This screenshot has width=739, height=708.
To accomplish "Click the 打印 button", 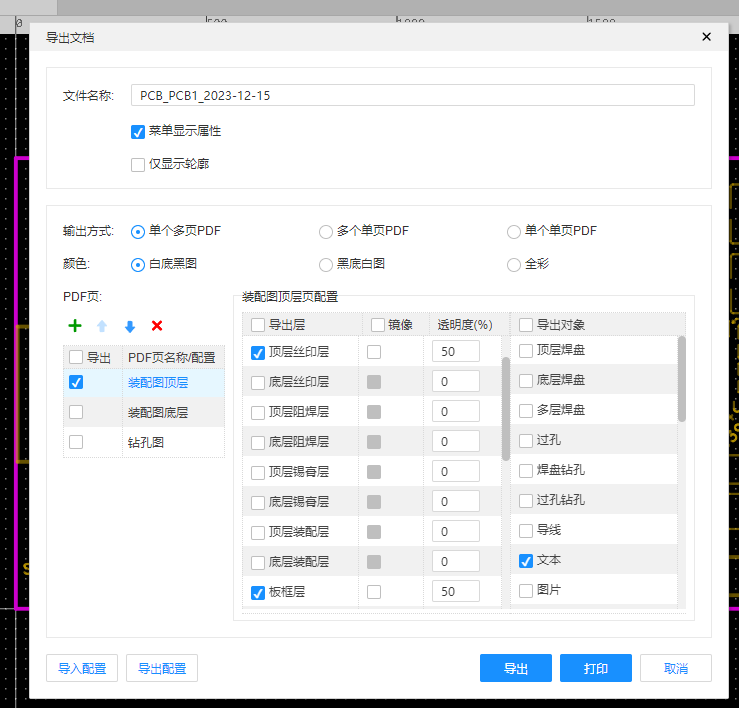I will 595,668.
